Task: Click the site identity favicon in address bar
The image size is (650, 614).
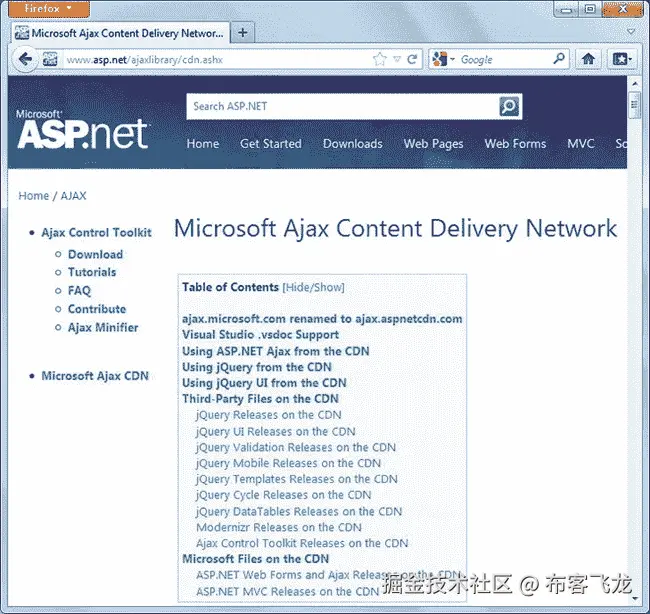Action: 50,59
